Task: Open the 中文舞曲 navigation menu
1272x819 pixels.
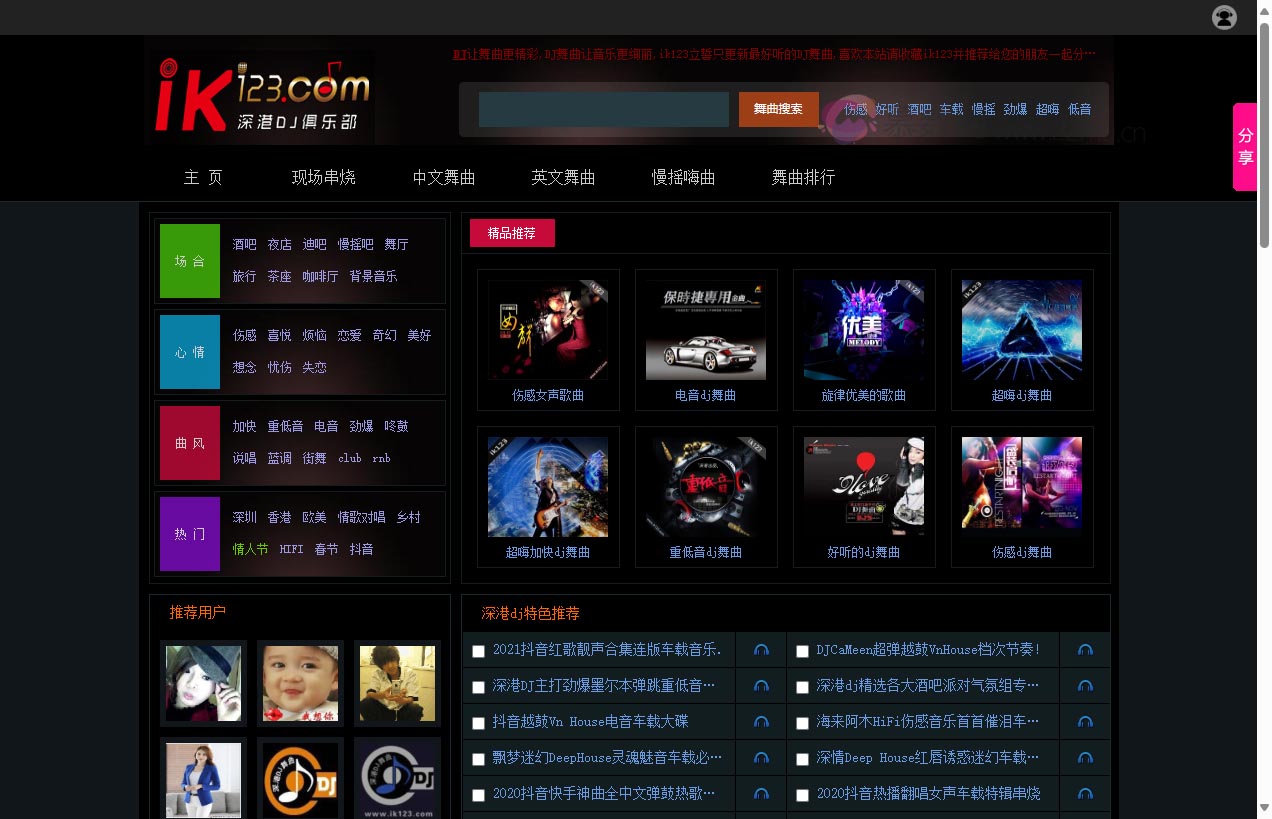Action: pos(444,178)
